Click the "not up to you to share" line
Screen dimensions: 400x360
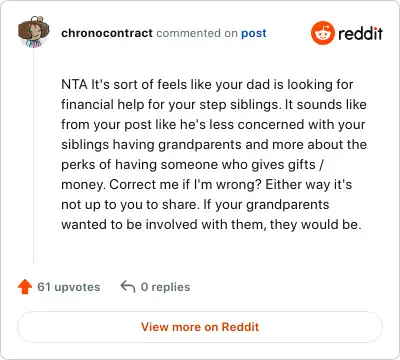point(195,204)
